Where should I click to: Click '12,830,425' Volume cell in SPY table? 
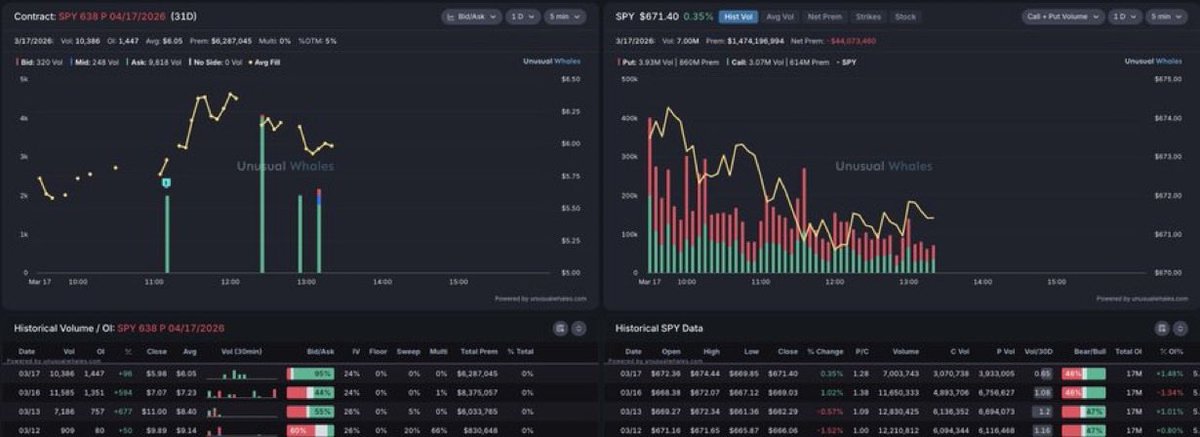click(x=899, y=411)
